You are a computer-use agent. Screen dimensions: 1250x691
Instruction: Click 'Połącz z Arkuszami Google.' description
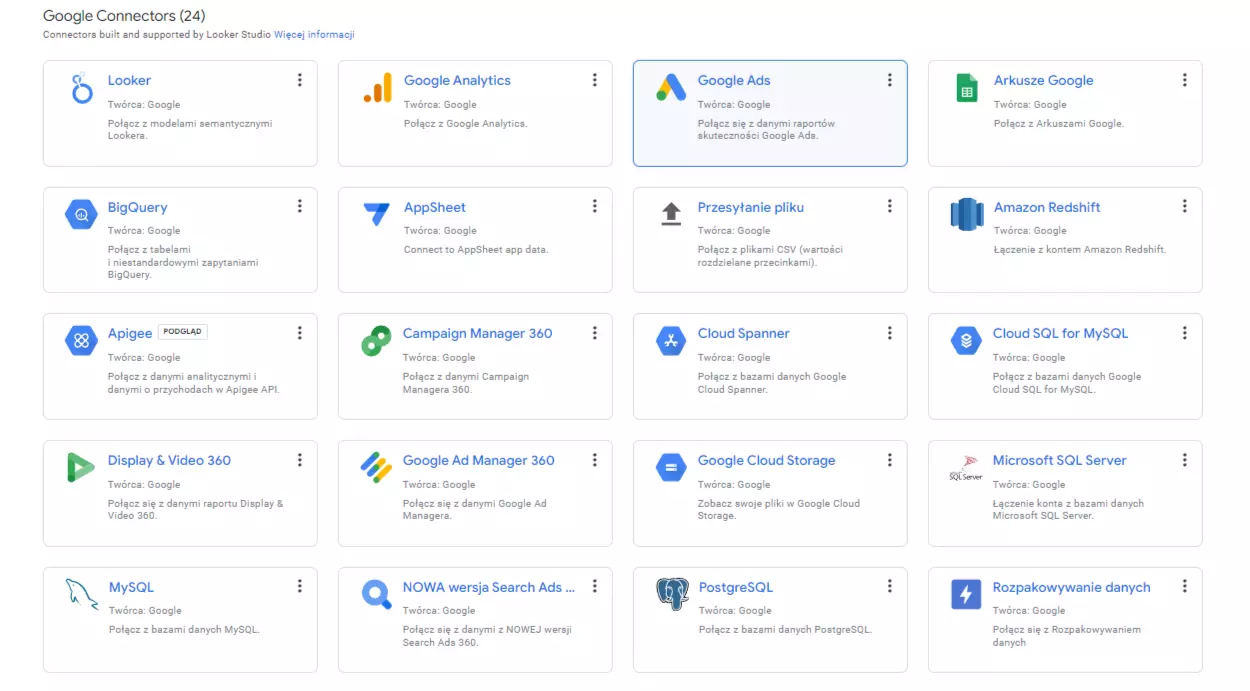click(x=1059, y=124)
